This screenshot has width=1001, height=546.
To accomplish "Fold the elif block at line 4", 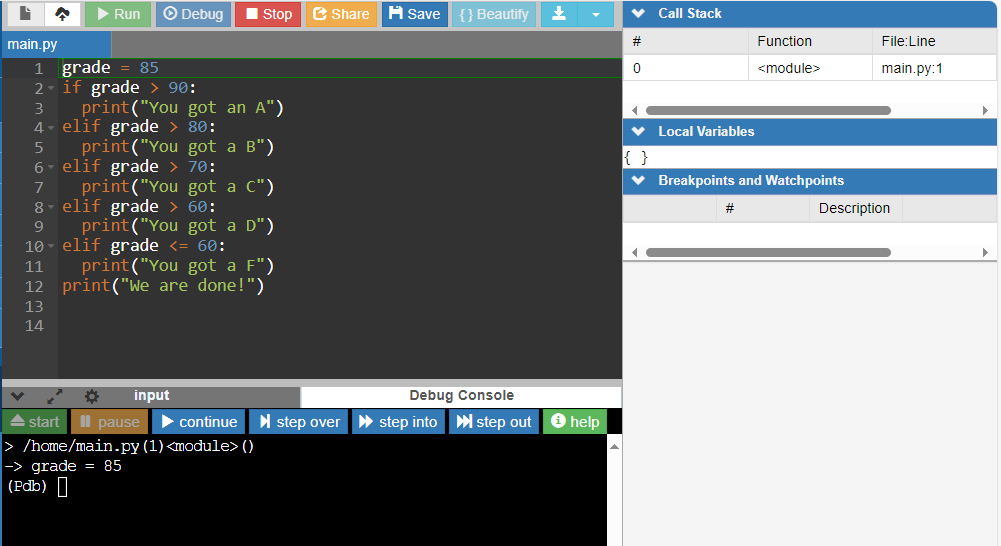I will point(50,128).
